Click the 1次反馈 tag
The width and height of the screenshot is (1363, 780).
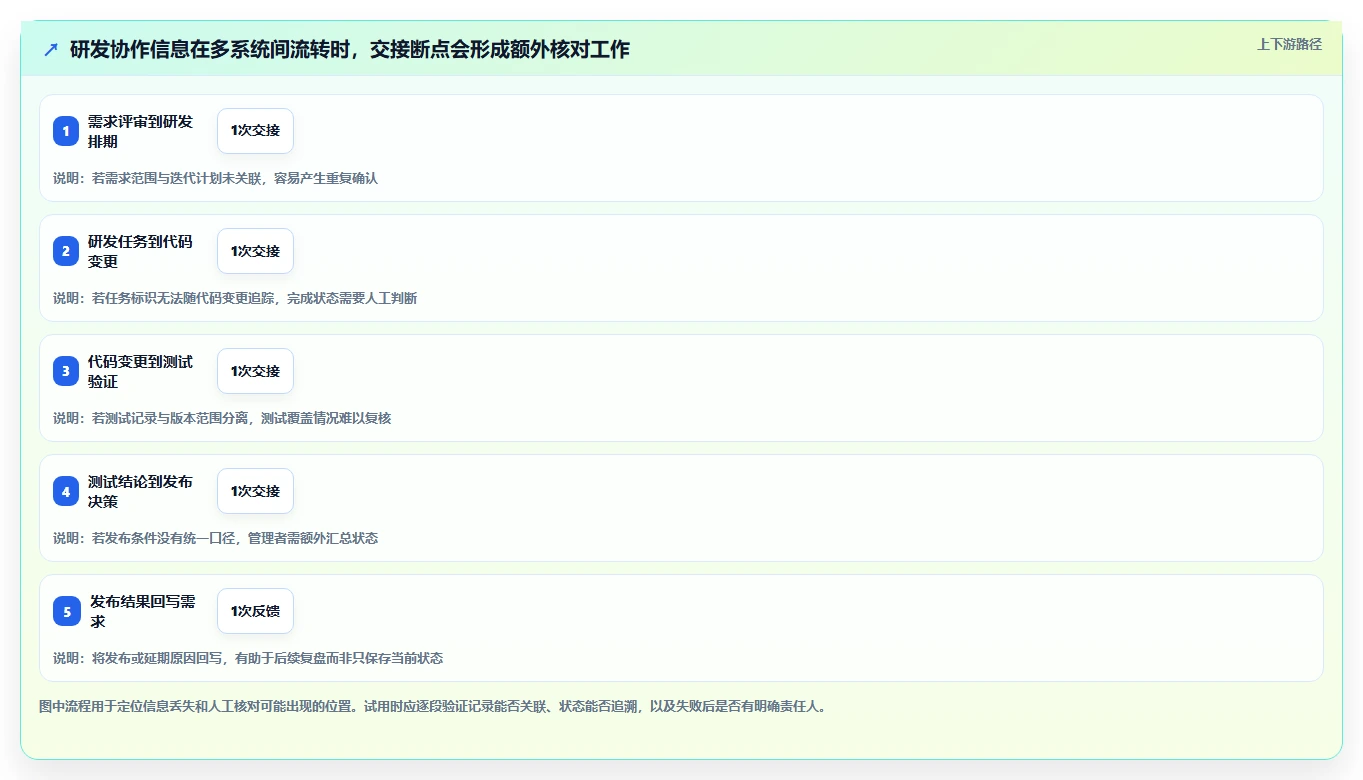[x=255, y=611]
